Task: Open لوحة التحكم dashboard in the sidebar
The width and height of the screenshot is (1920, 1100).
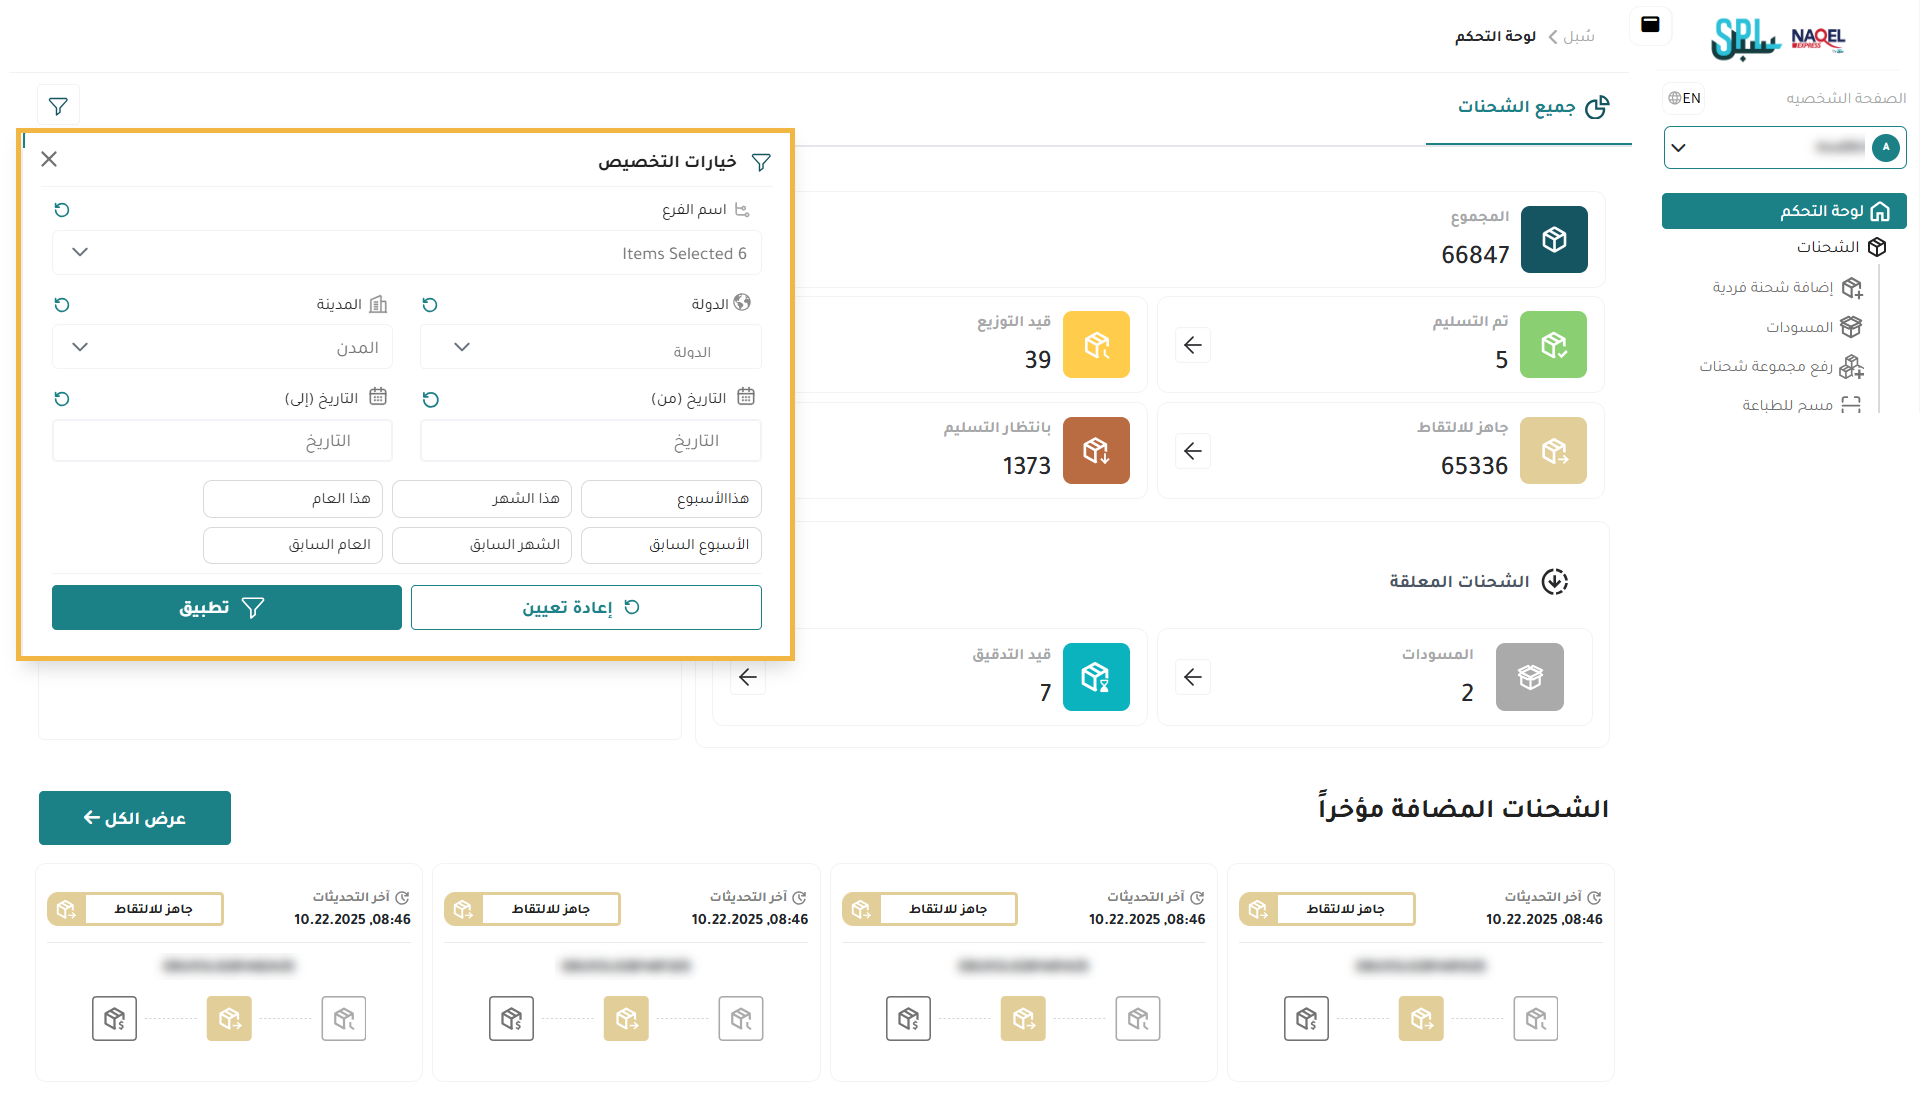Action: (x=1784, y=211)
